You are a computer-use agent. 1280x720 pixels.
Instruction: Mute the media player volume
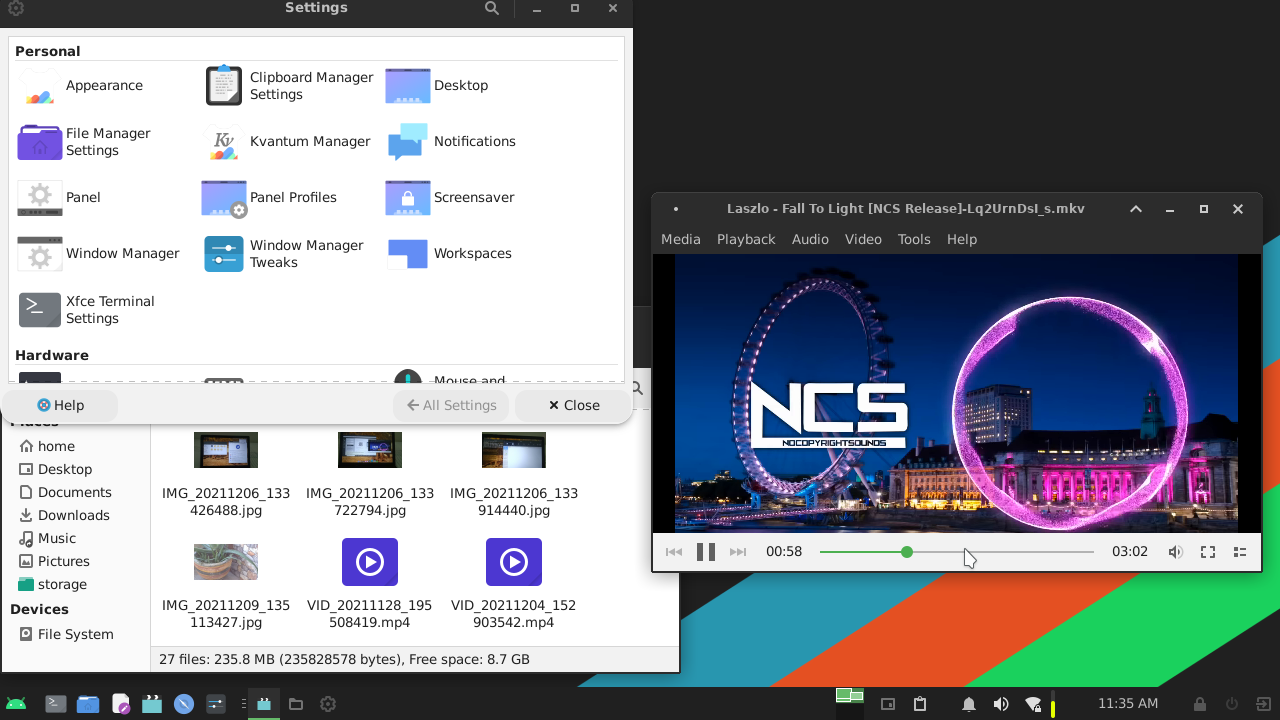click(1176, 552)
